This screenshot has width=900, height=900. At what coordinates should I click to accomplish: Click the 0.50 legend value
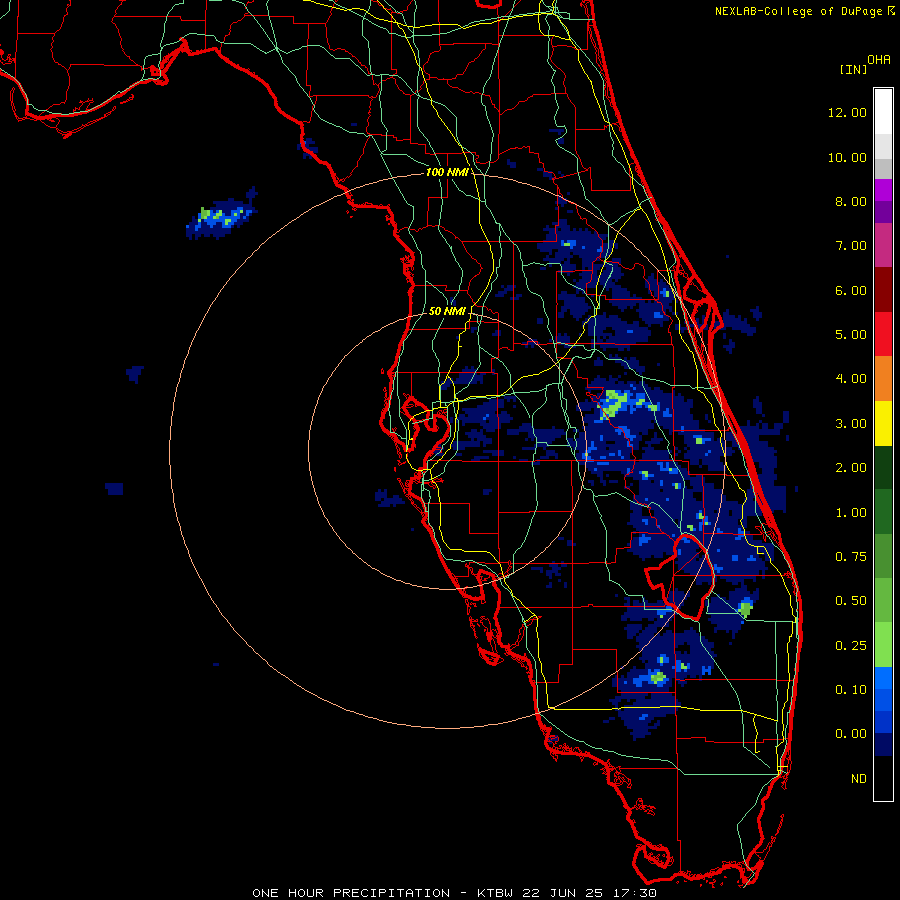click(851, 601)
